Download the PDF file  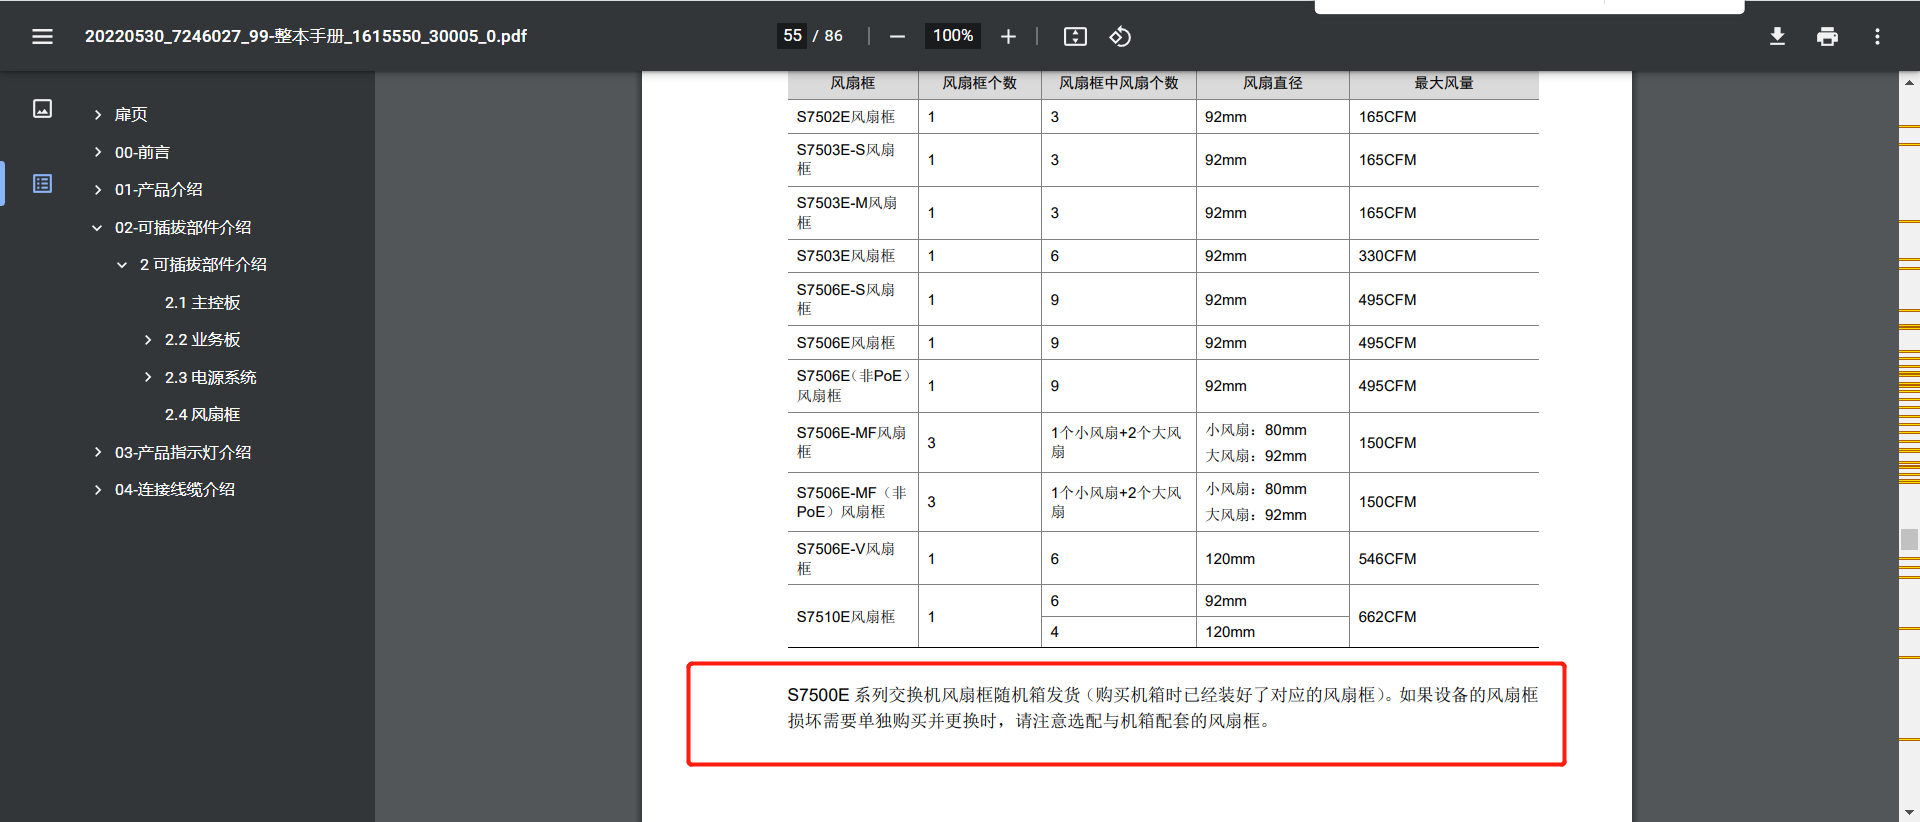[1777, 36]
